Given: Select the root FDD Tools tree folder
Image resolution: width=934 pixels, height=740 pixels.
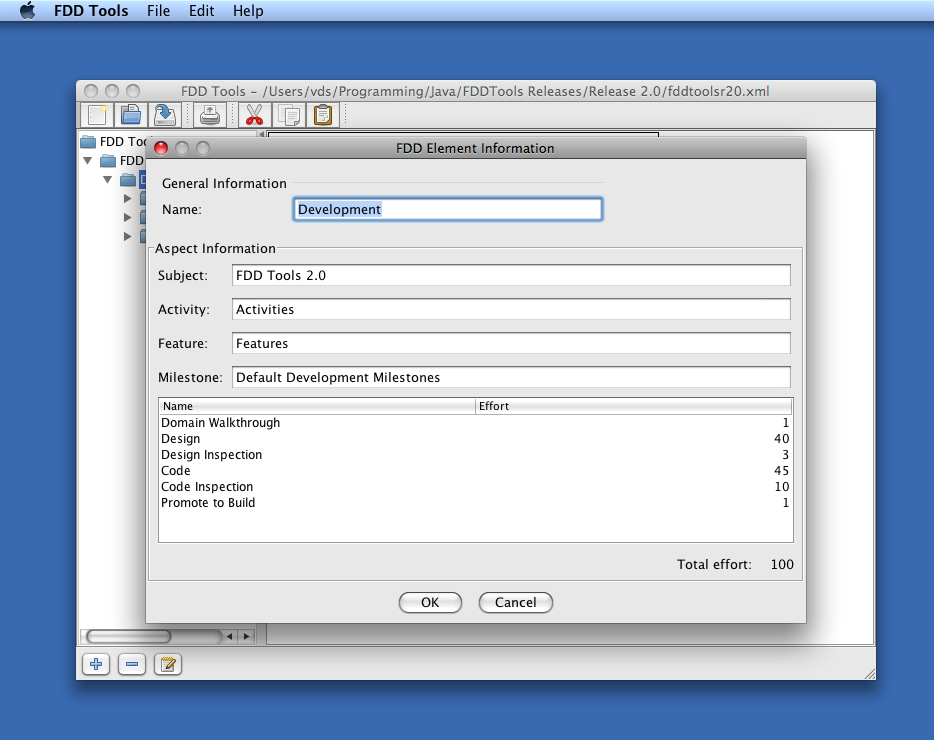Looking at the screenshot, I should pyautogui.click(x=88, y=141).
